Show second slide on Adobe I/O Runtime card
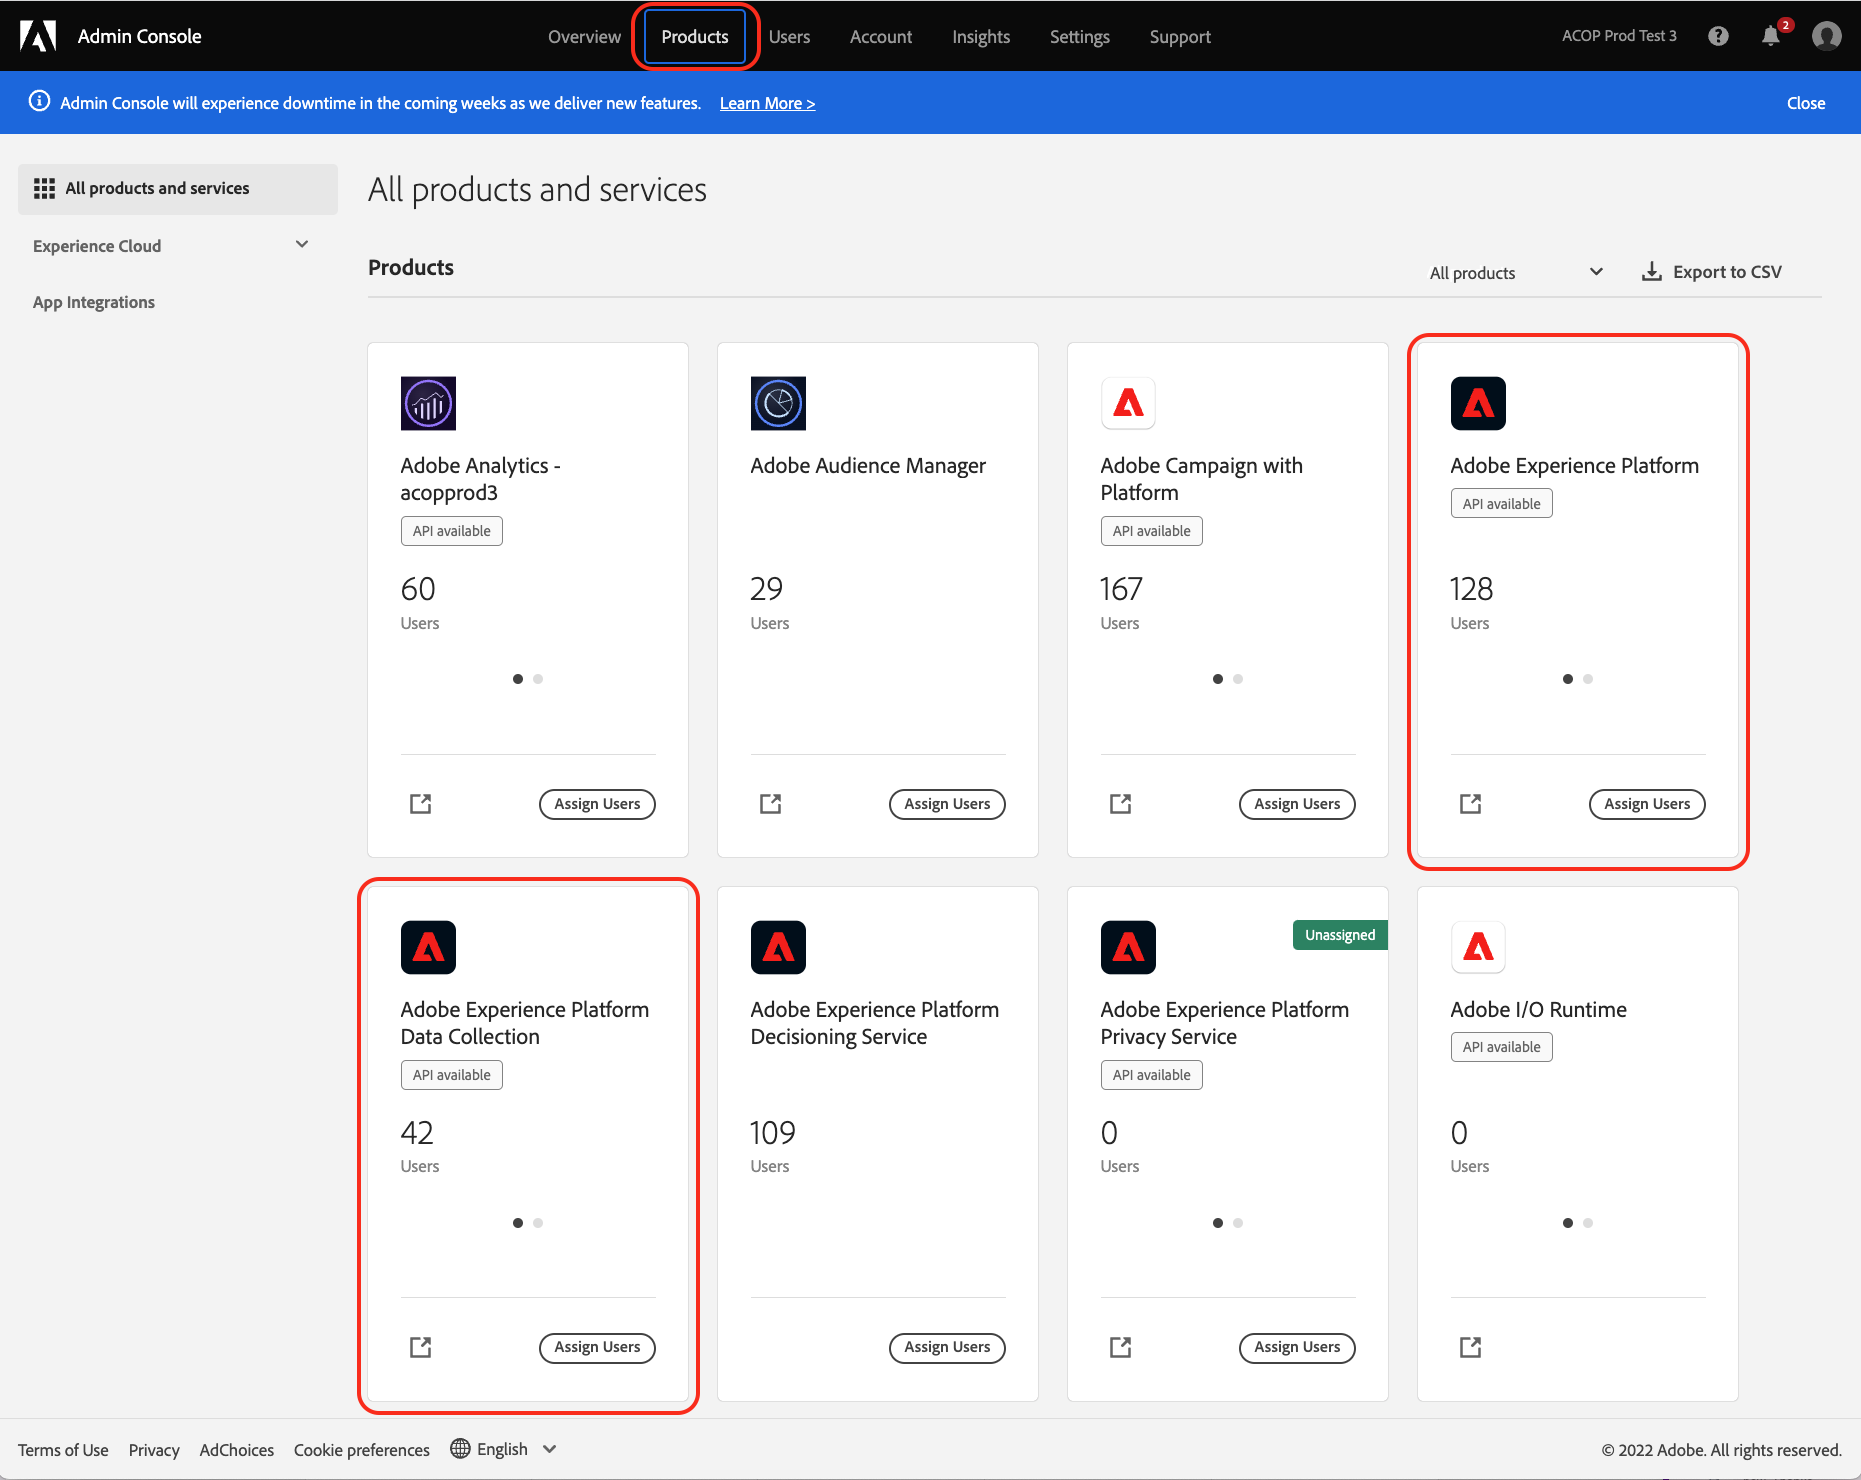The width and height of the screenshot is (1861, 1480). point(1588,1223)
